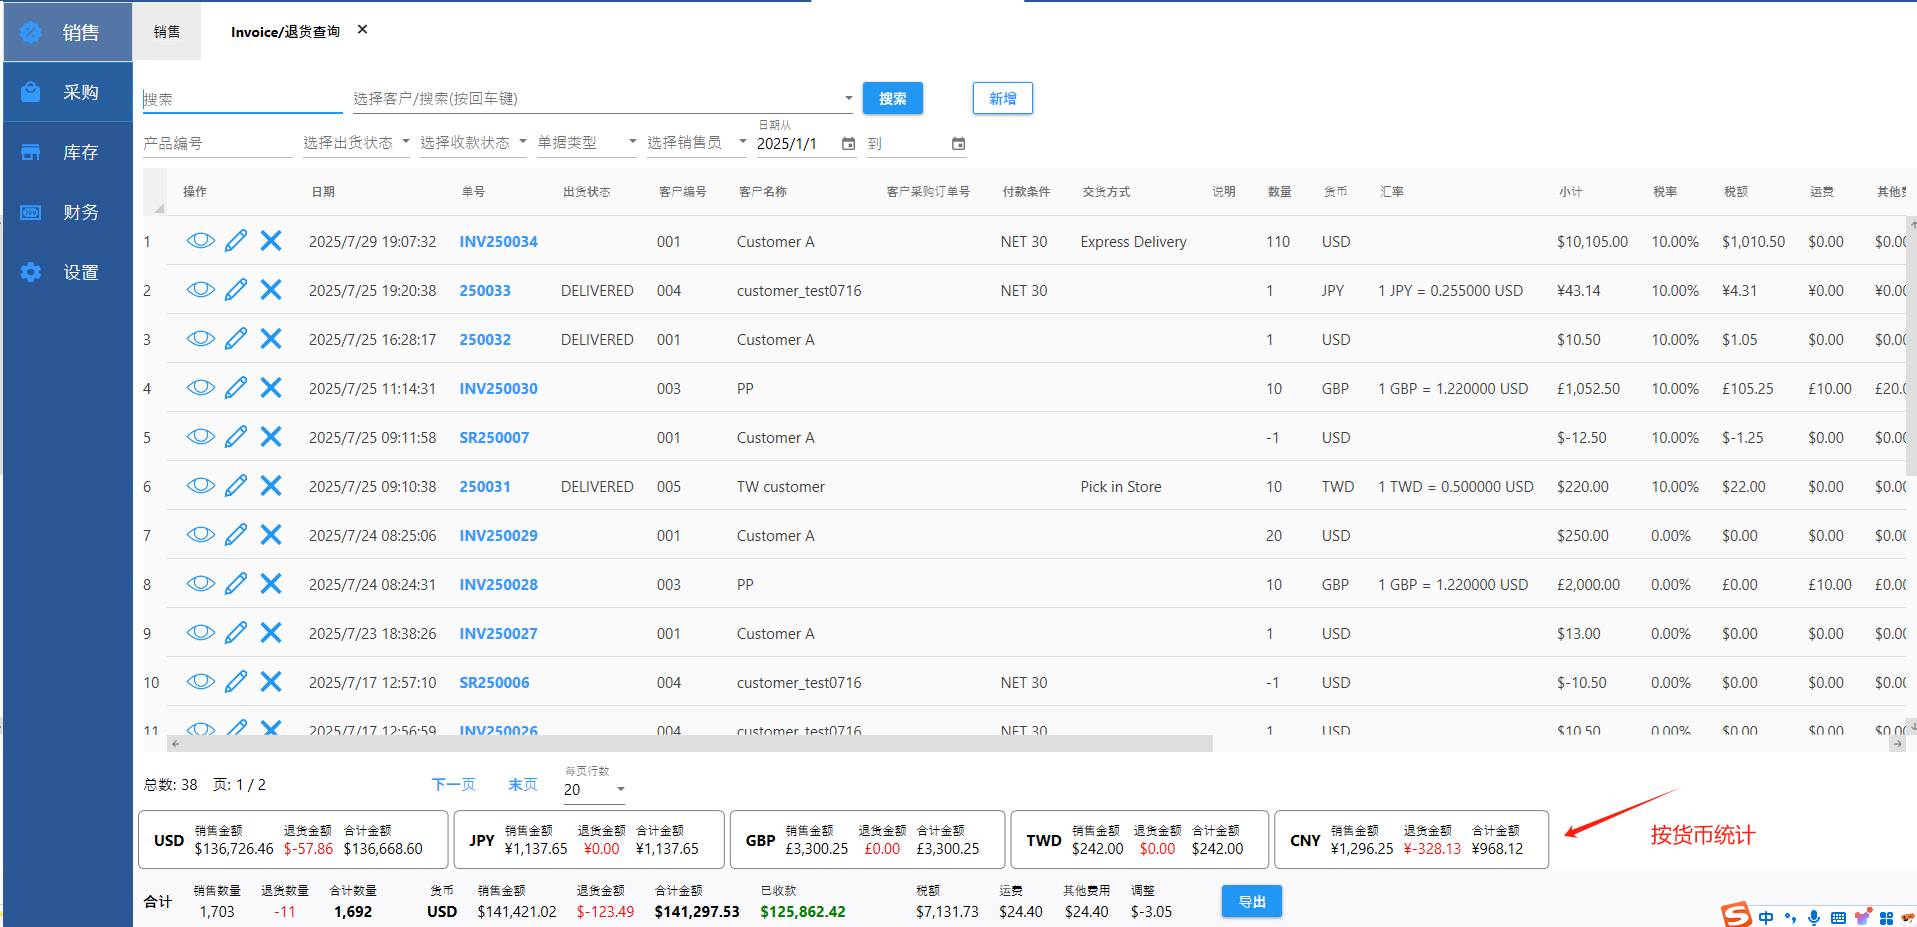
Task: Click the microphone icon in input method bar
Action: tap(1814, 917)
